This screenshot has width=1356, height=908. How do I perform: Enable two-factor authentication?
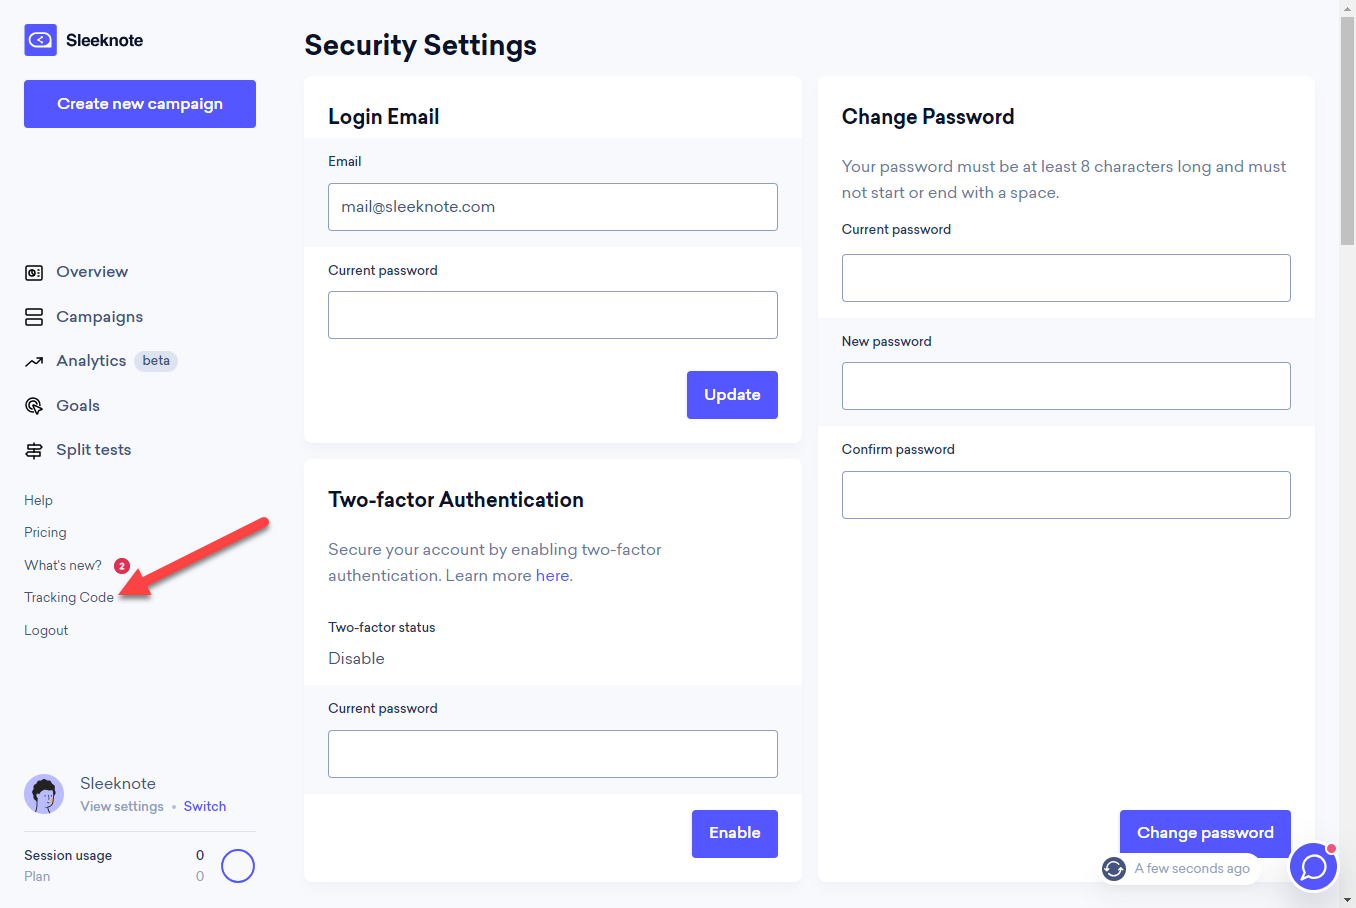pos(734,833)
